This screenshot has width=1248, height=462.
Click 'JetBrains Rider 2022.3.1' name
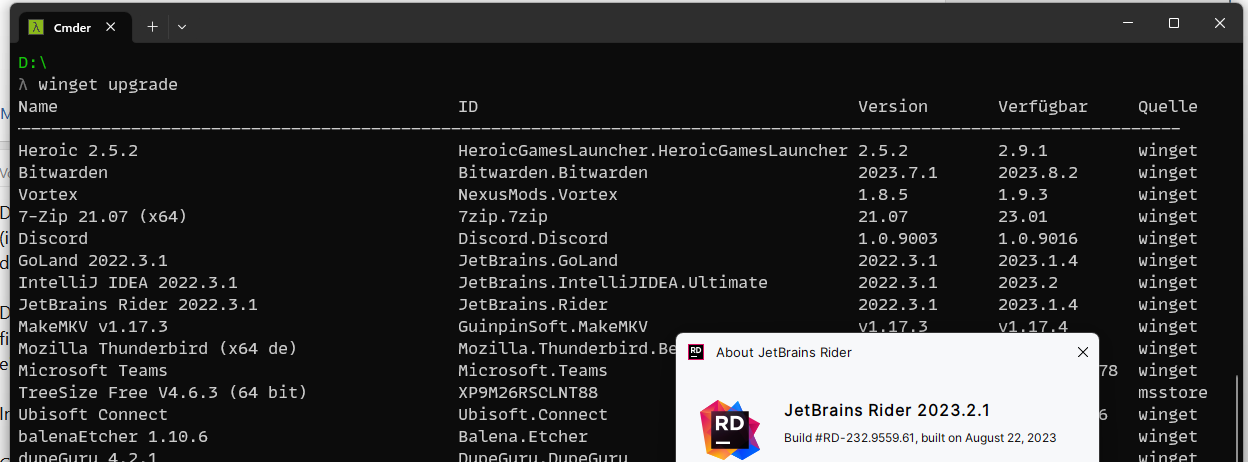[138, 305]
